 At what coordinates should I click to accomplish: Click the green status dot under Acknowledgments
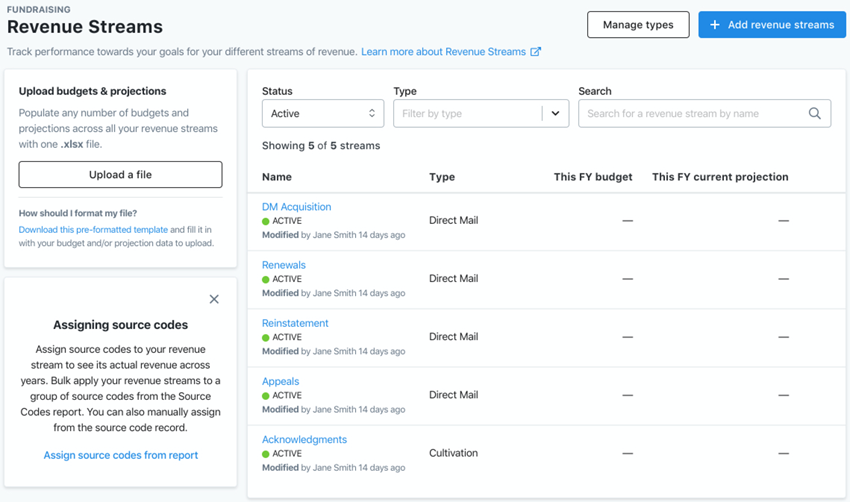coord(266,454)
